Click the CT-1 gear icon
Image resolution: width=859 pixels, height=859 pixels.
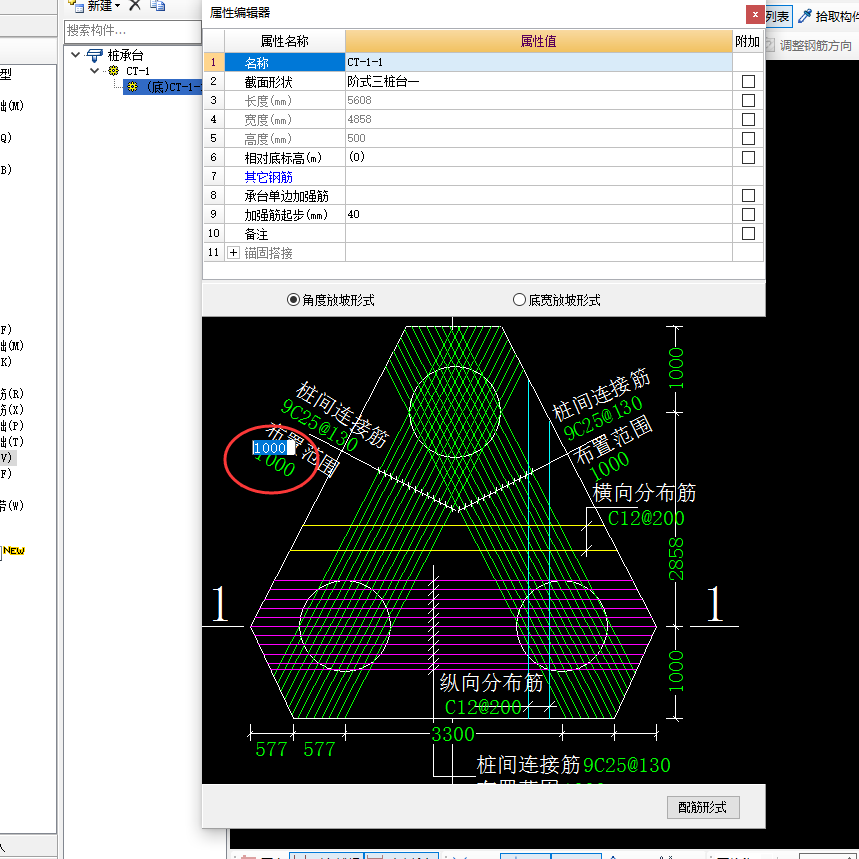click(x=113, y=71)
